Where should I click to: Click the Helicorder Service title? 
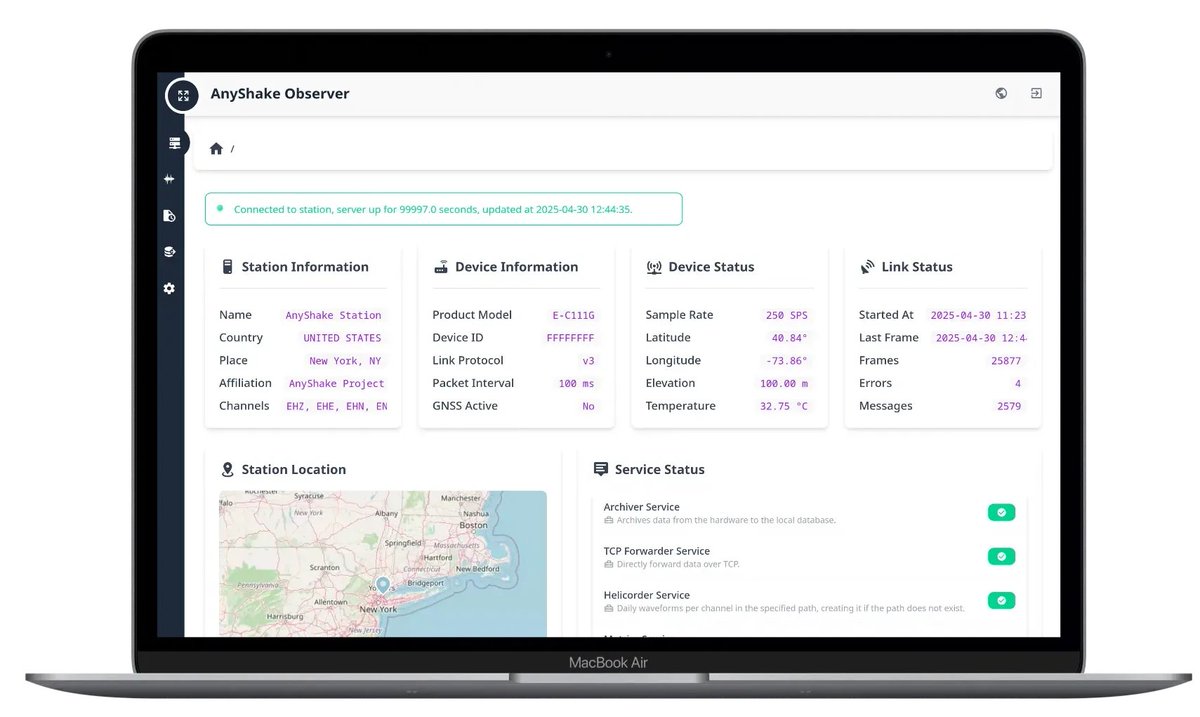[x=647, y=595]
